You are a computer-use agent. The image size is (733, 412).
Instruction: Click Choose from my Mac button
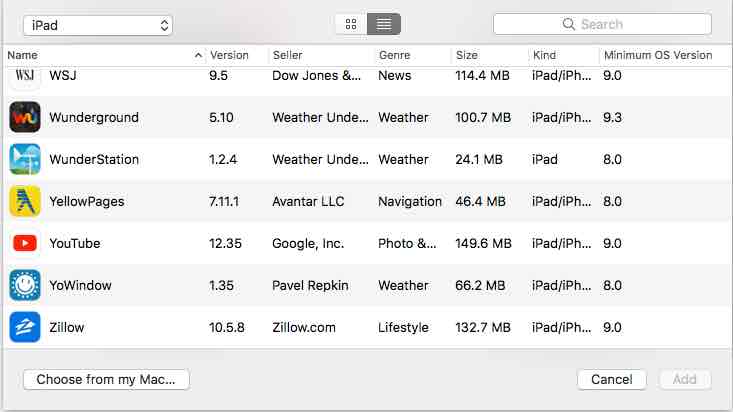[x=106, y=379]
